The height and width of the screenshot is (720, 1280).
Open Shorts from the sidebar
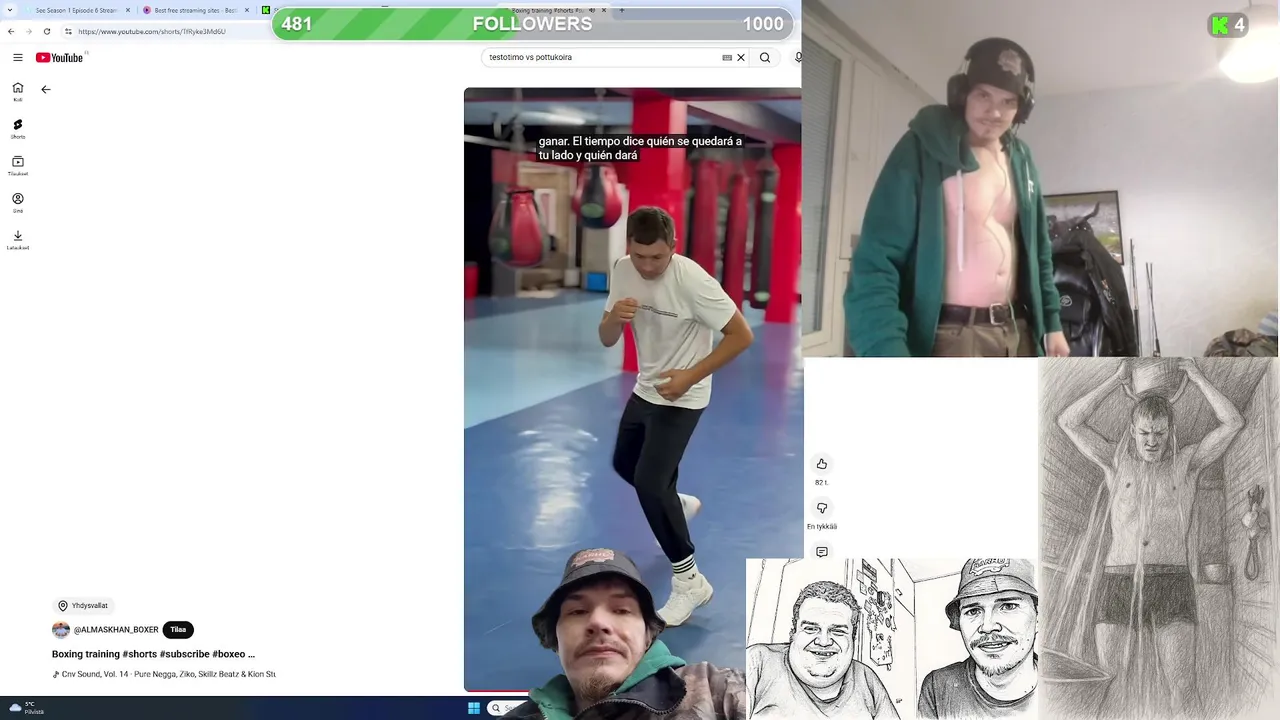[x=18, y=129]
